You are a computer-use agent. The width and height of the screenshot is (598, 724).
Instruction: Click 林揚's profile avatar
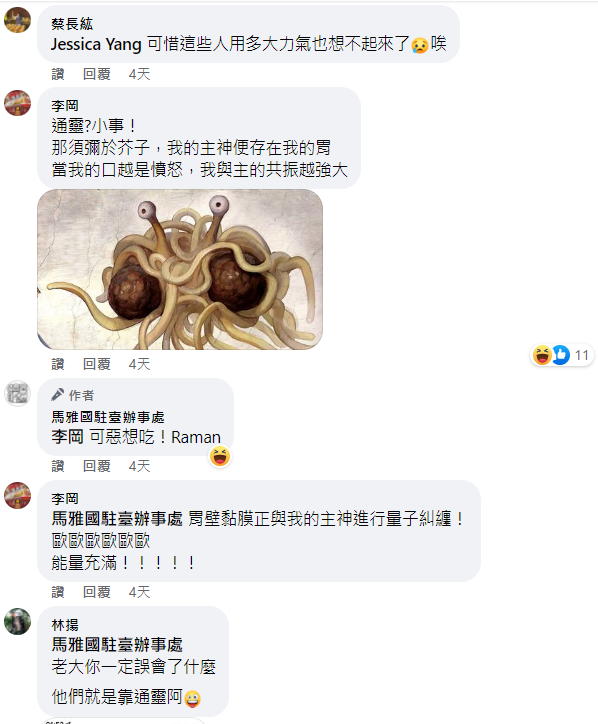point(18,621)
